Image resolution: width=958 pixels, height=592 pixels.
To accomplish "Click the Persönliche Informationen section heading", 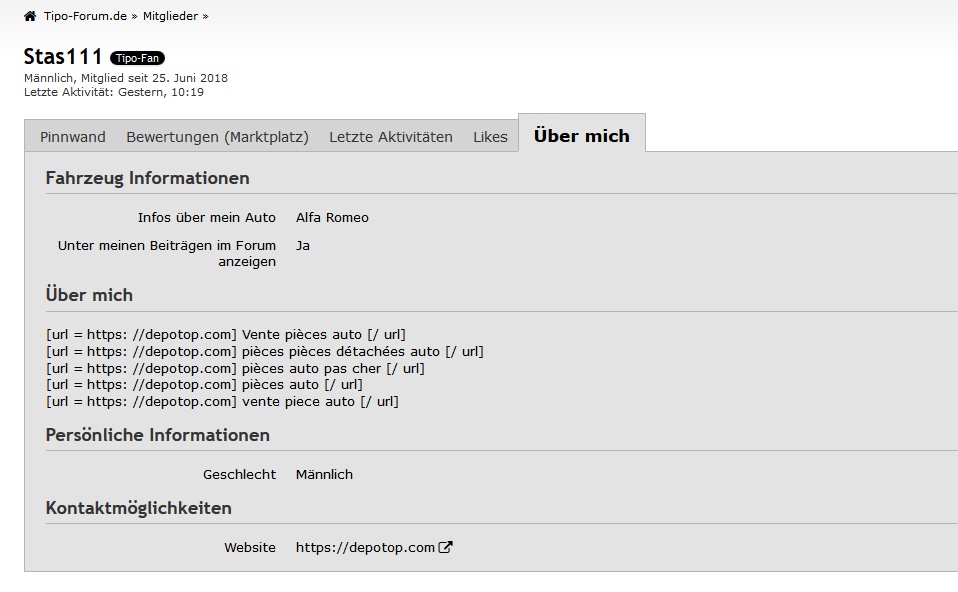I will [x=157, y=435].
